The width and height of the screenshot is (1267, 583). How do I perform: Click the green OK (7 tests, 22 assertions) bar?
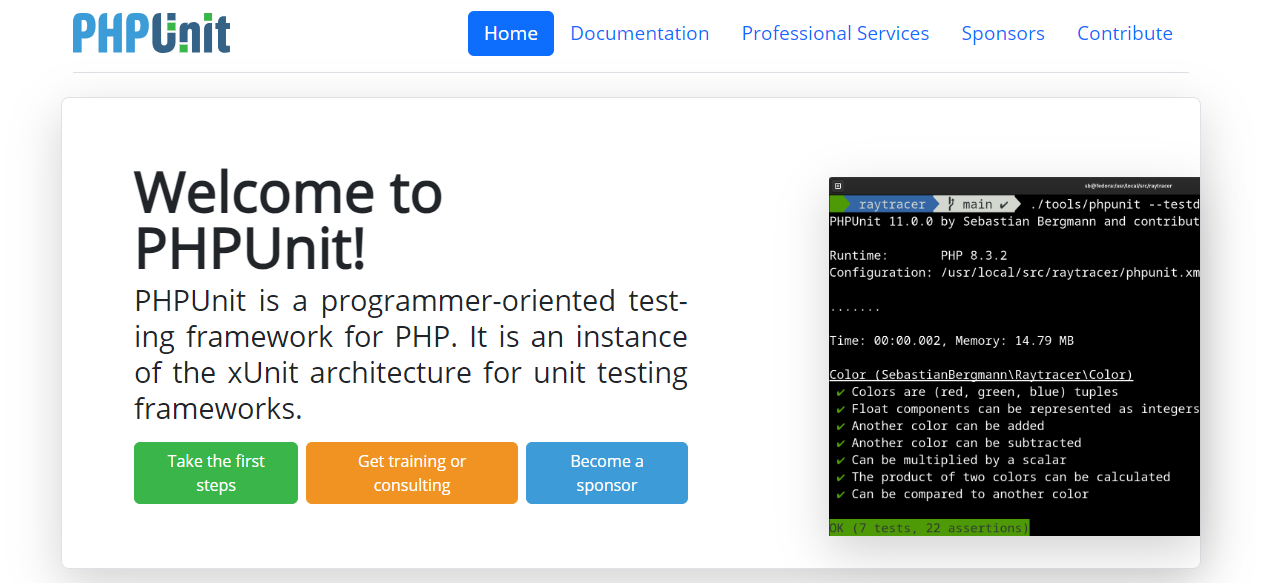929,527
